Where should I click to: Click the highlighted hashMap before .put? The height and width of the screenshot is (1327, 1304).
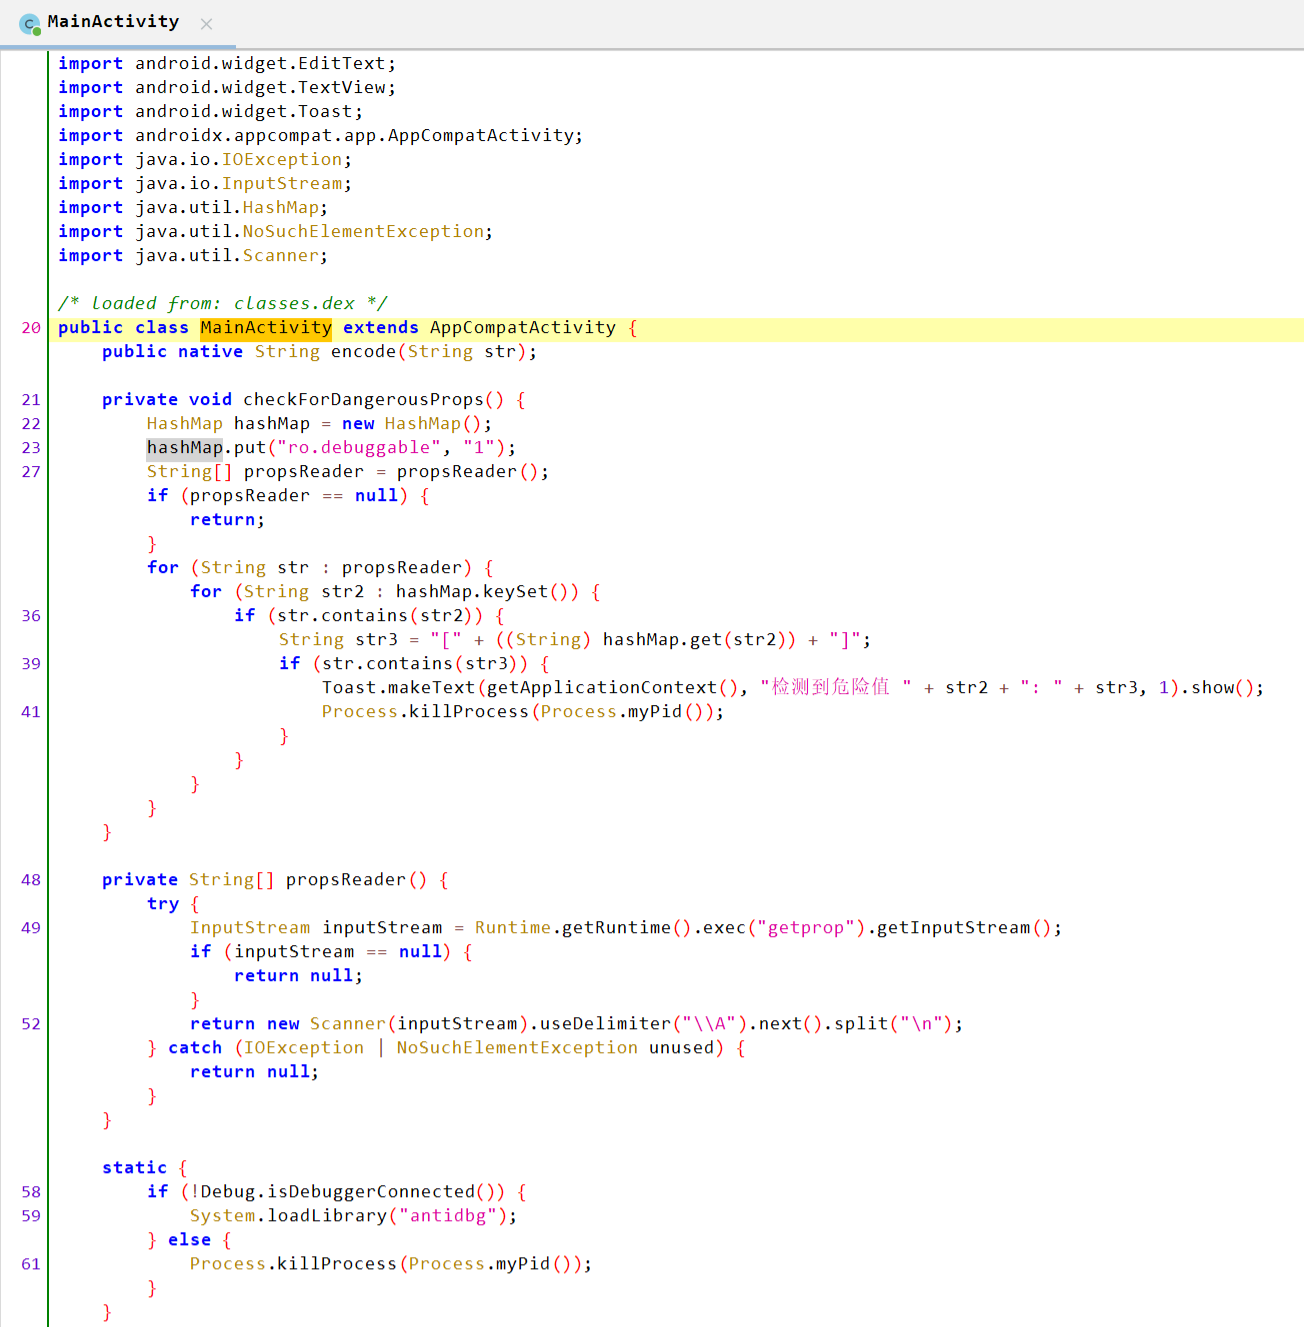[x=184, y=448]
